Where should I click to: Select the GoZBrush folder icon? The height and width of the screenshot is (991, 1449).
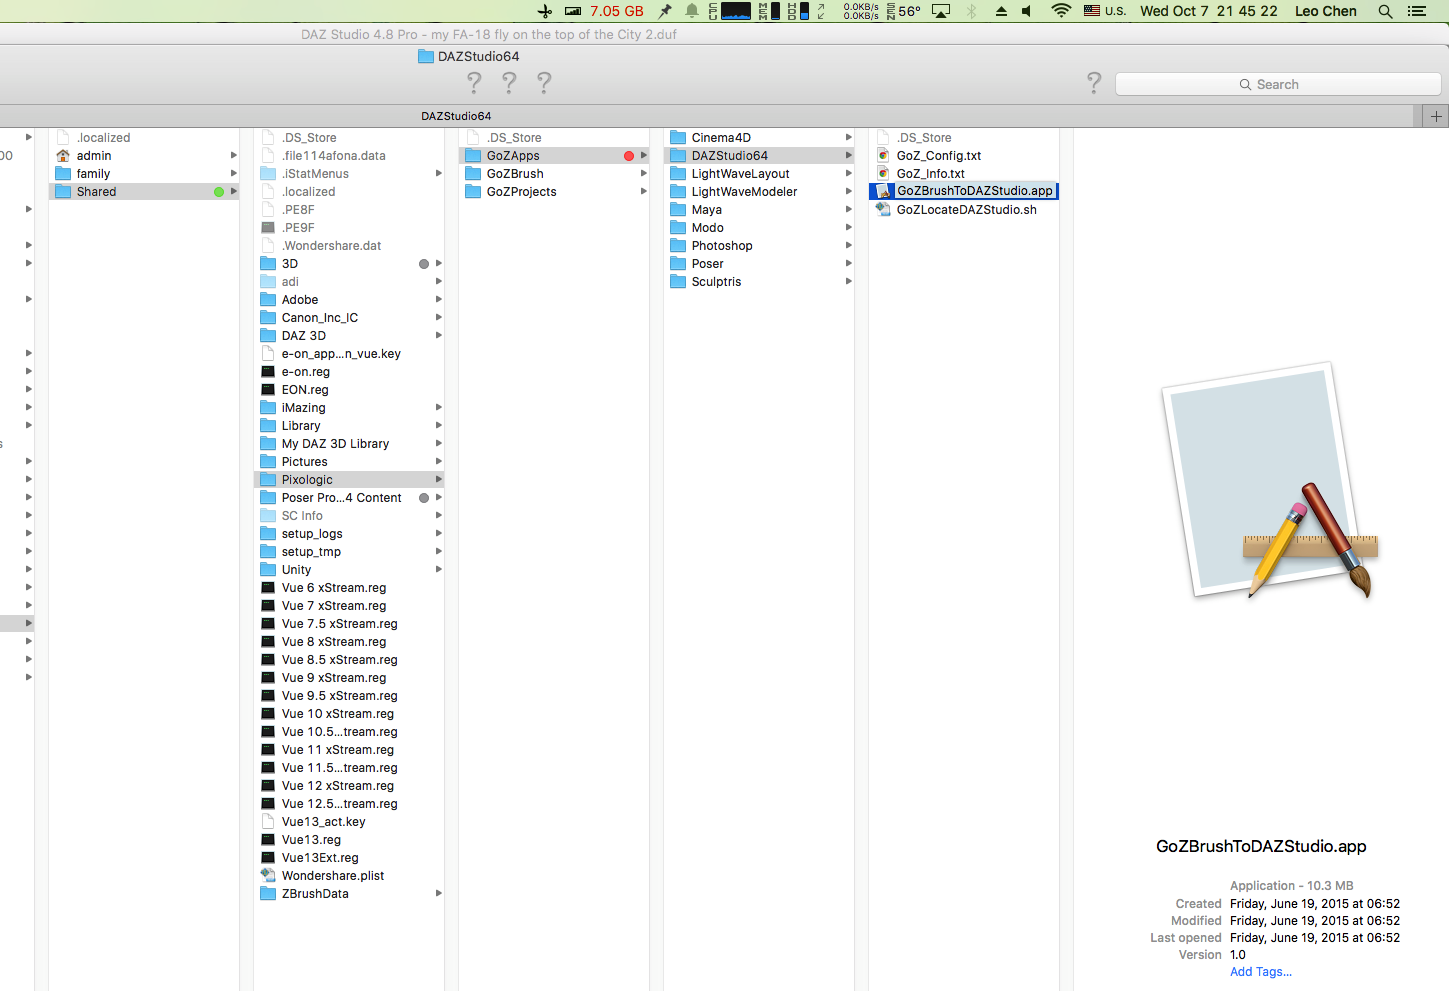pyautogui.click(x=473, y=173)
